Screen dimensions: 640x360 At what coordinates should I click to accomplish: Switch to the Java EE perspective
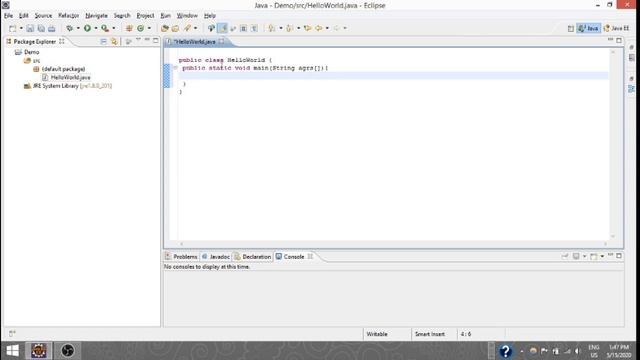coord(616,28)
